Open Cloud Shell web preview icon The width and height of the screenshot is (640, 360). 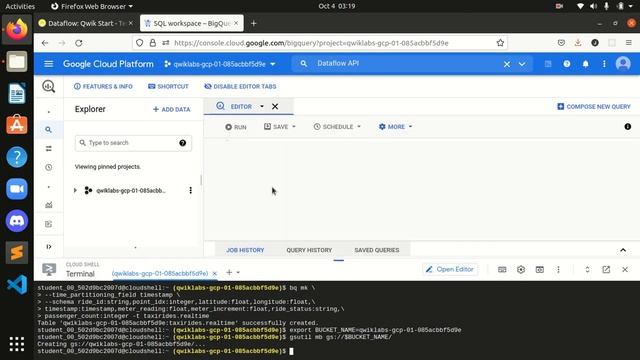click(540, 269)
